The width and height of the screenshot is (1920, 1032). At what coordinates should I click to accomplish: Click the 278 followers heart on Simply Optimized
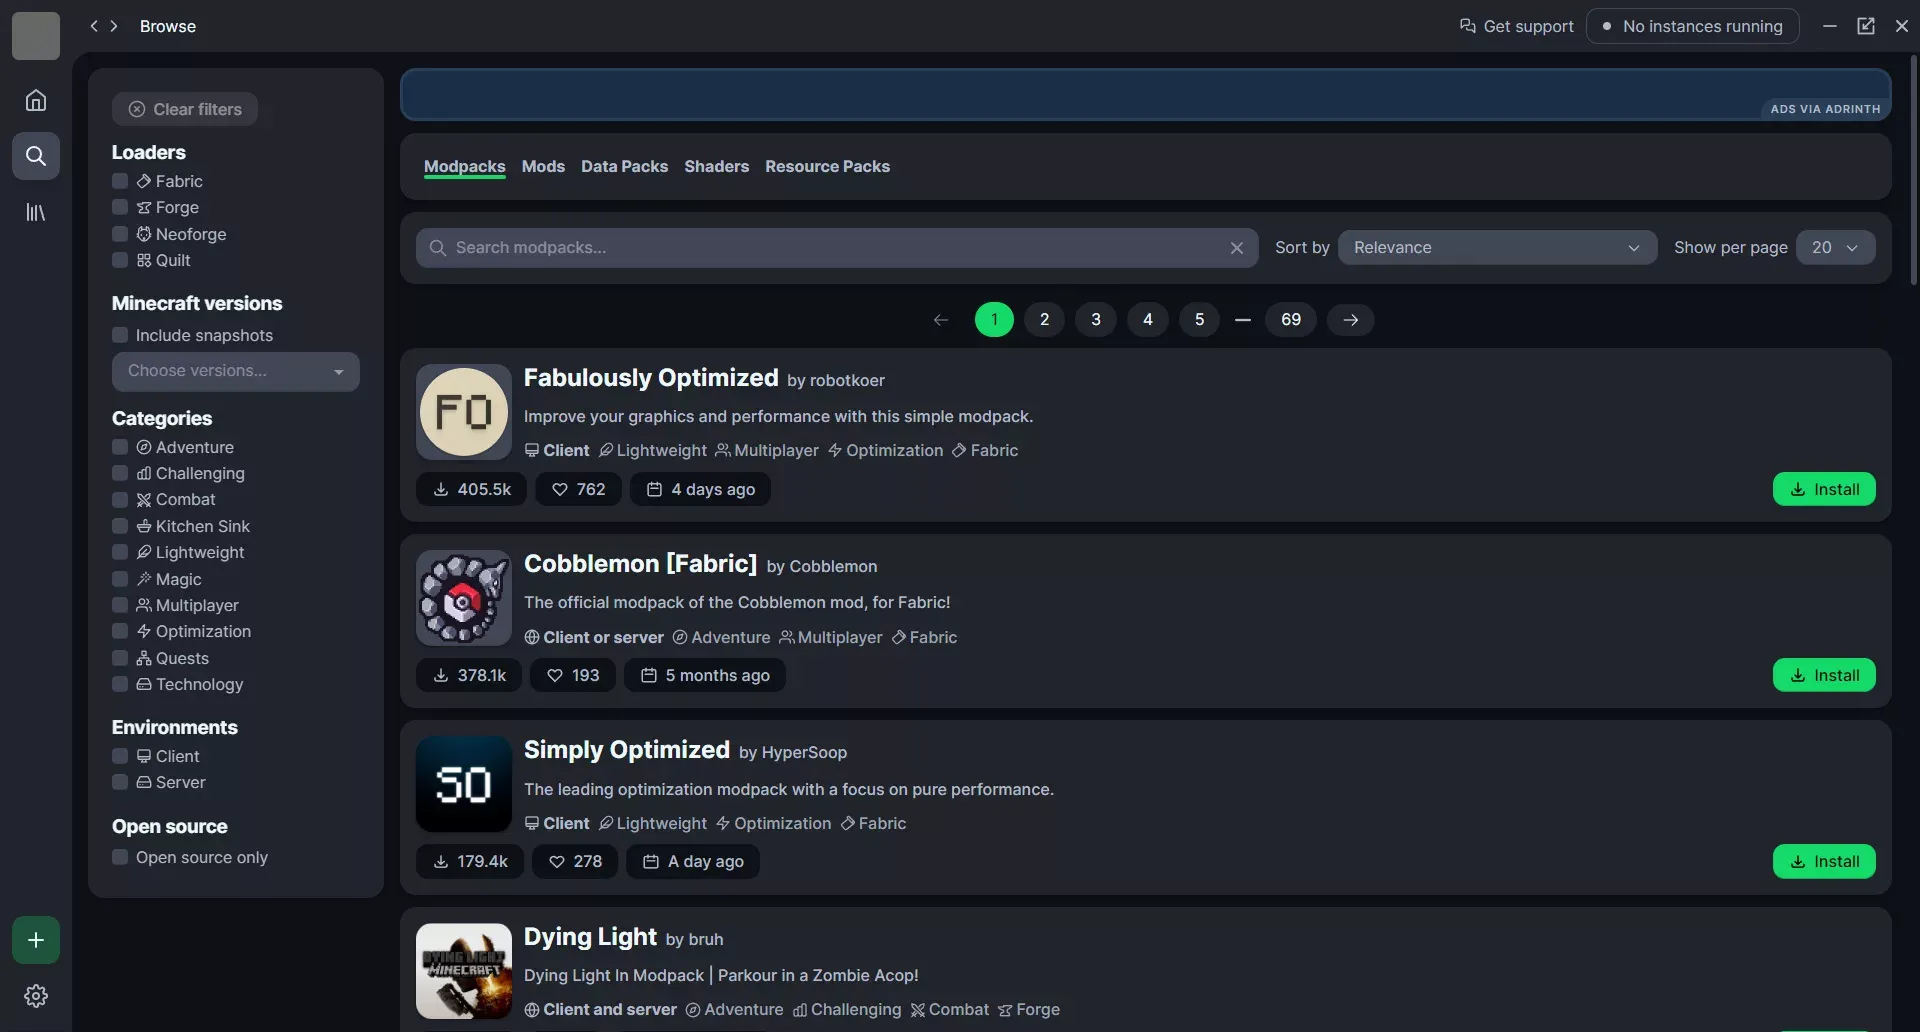[x=575, y=861]
